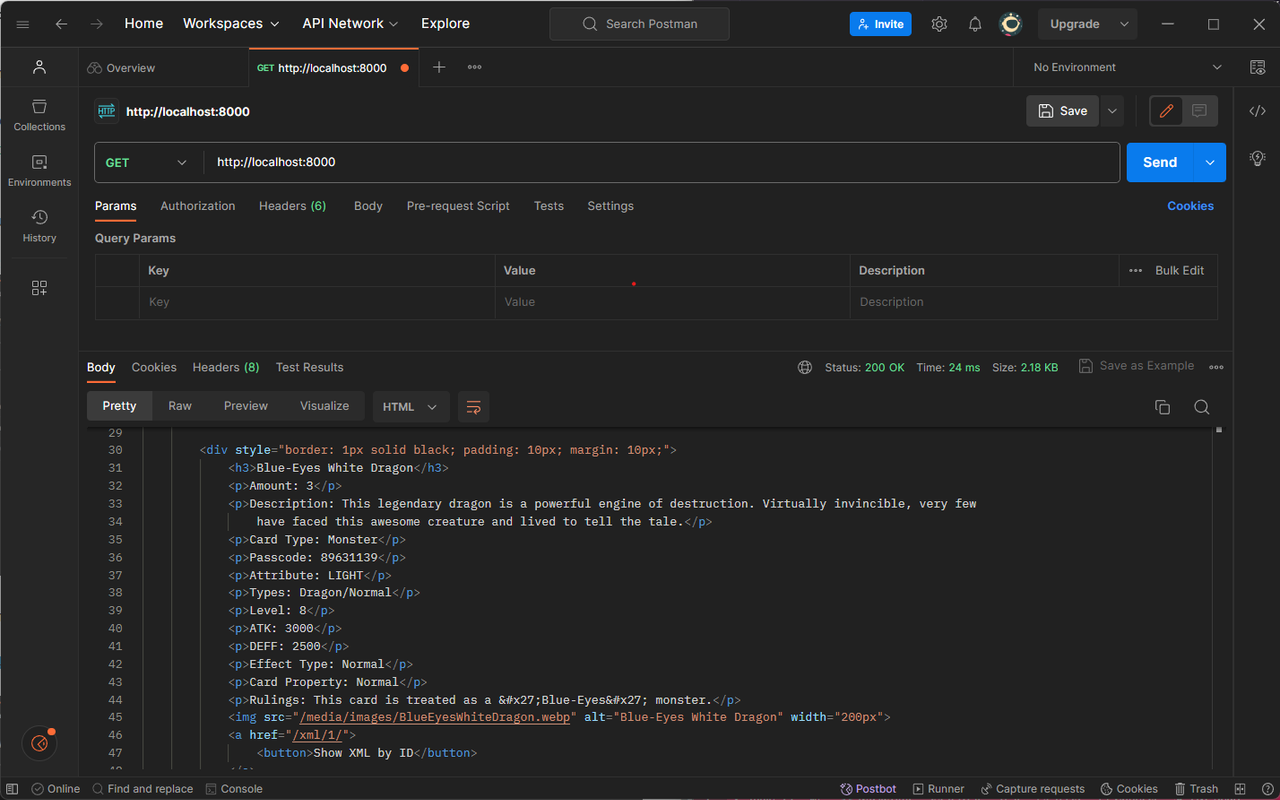This screenshot has height=800, width=1280.
Task: Open the Tests tab
Action: 548,206
